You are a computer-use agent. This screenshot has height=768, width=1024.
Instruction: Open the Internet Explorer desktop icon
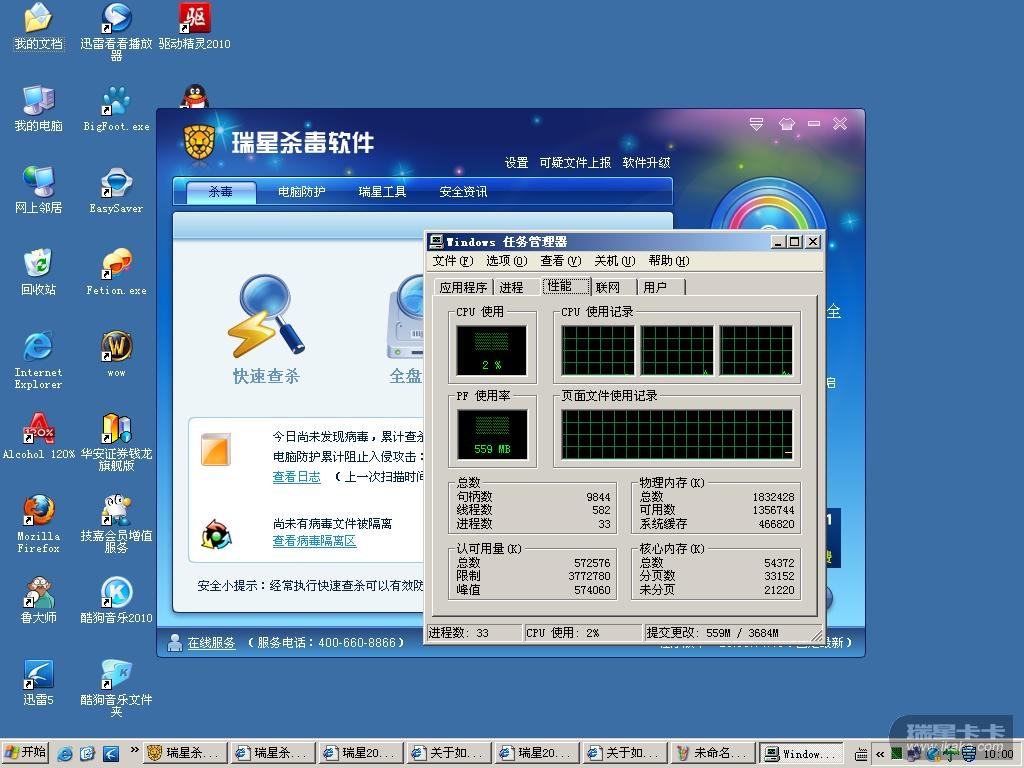(39, 360)
